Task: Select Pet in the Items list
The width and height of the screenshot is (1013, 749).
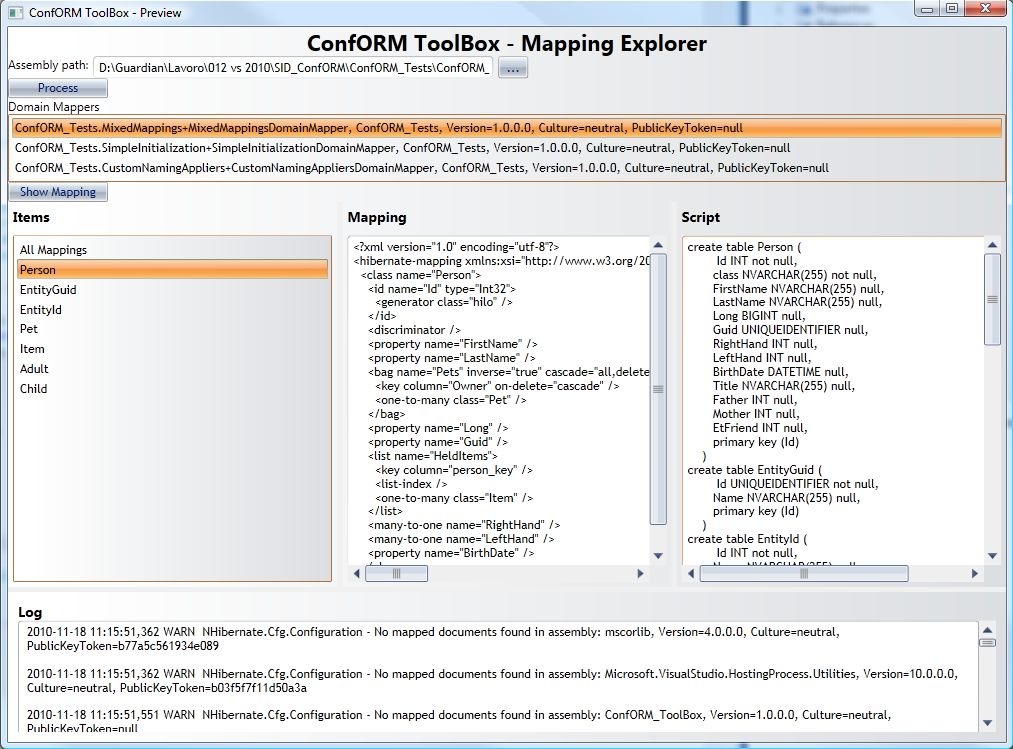Action: pos(29,329)
